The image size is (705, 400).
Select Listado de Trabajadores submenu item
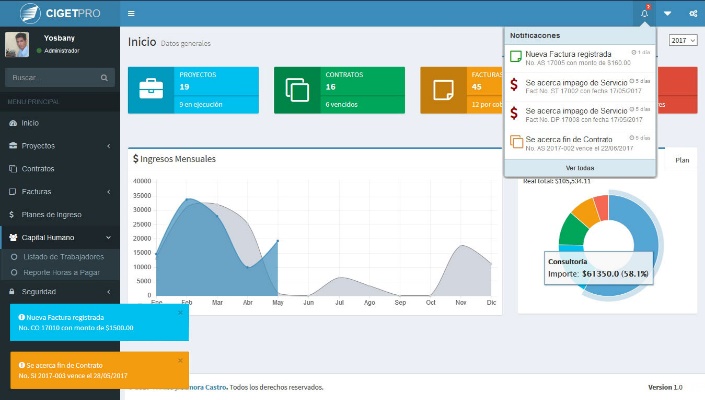click(x=63, y=256)
